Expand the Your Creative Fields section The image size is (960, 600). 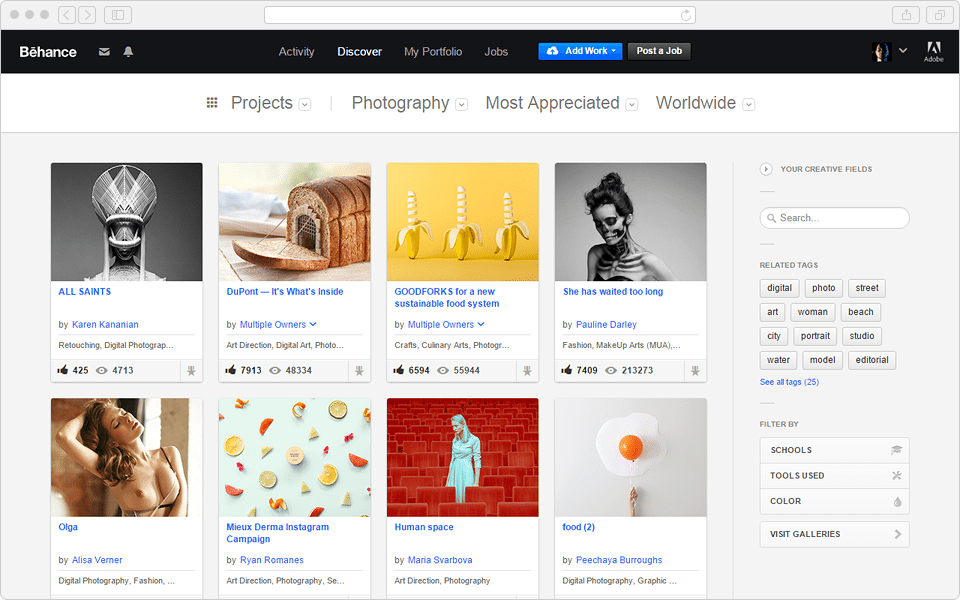click(x=766, y=170)
